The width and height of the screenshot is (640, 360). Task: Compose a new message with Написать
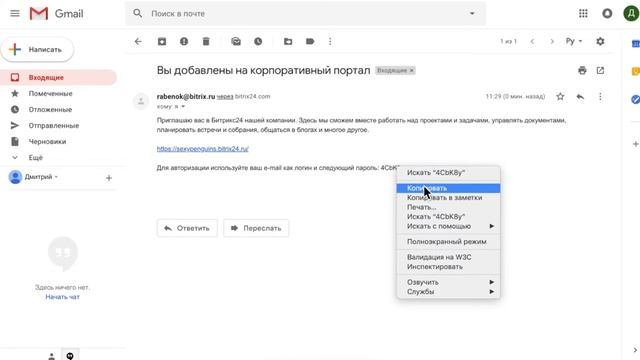click(37, 49)
